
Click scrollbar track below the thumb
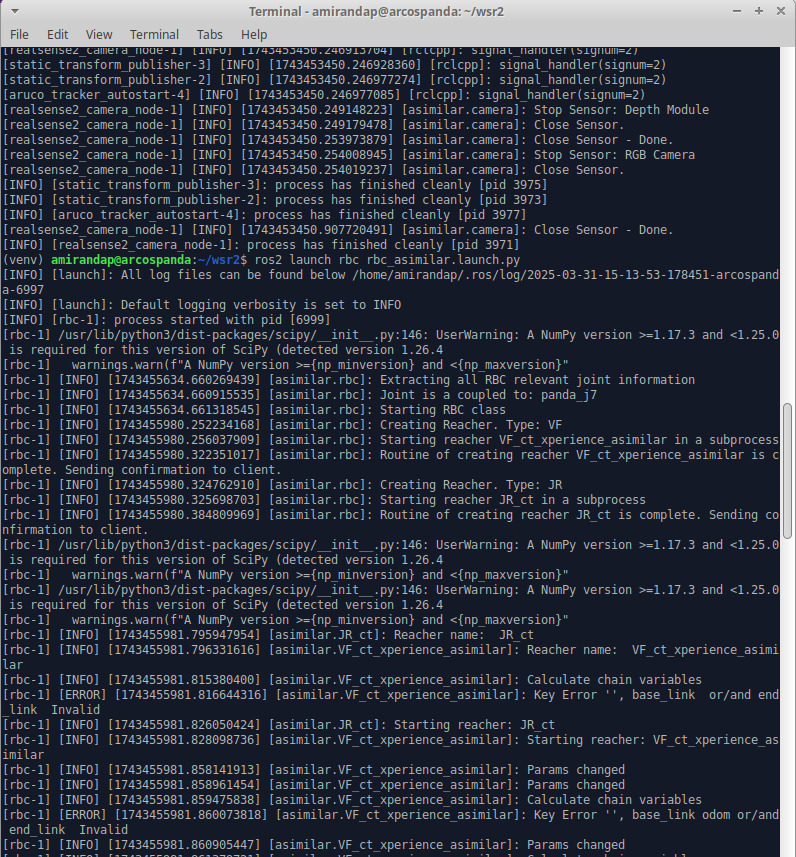coord(789,700)
